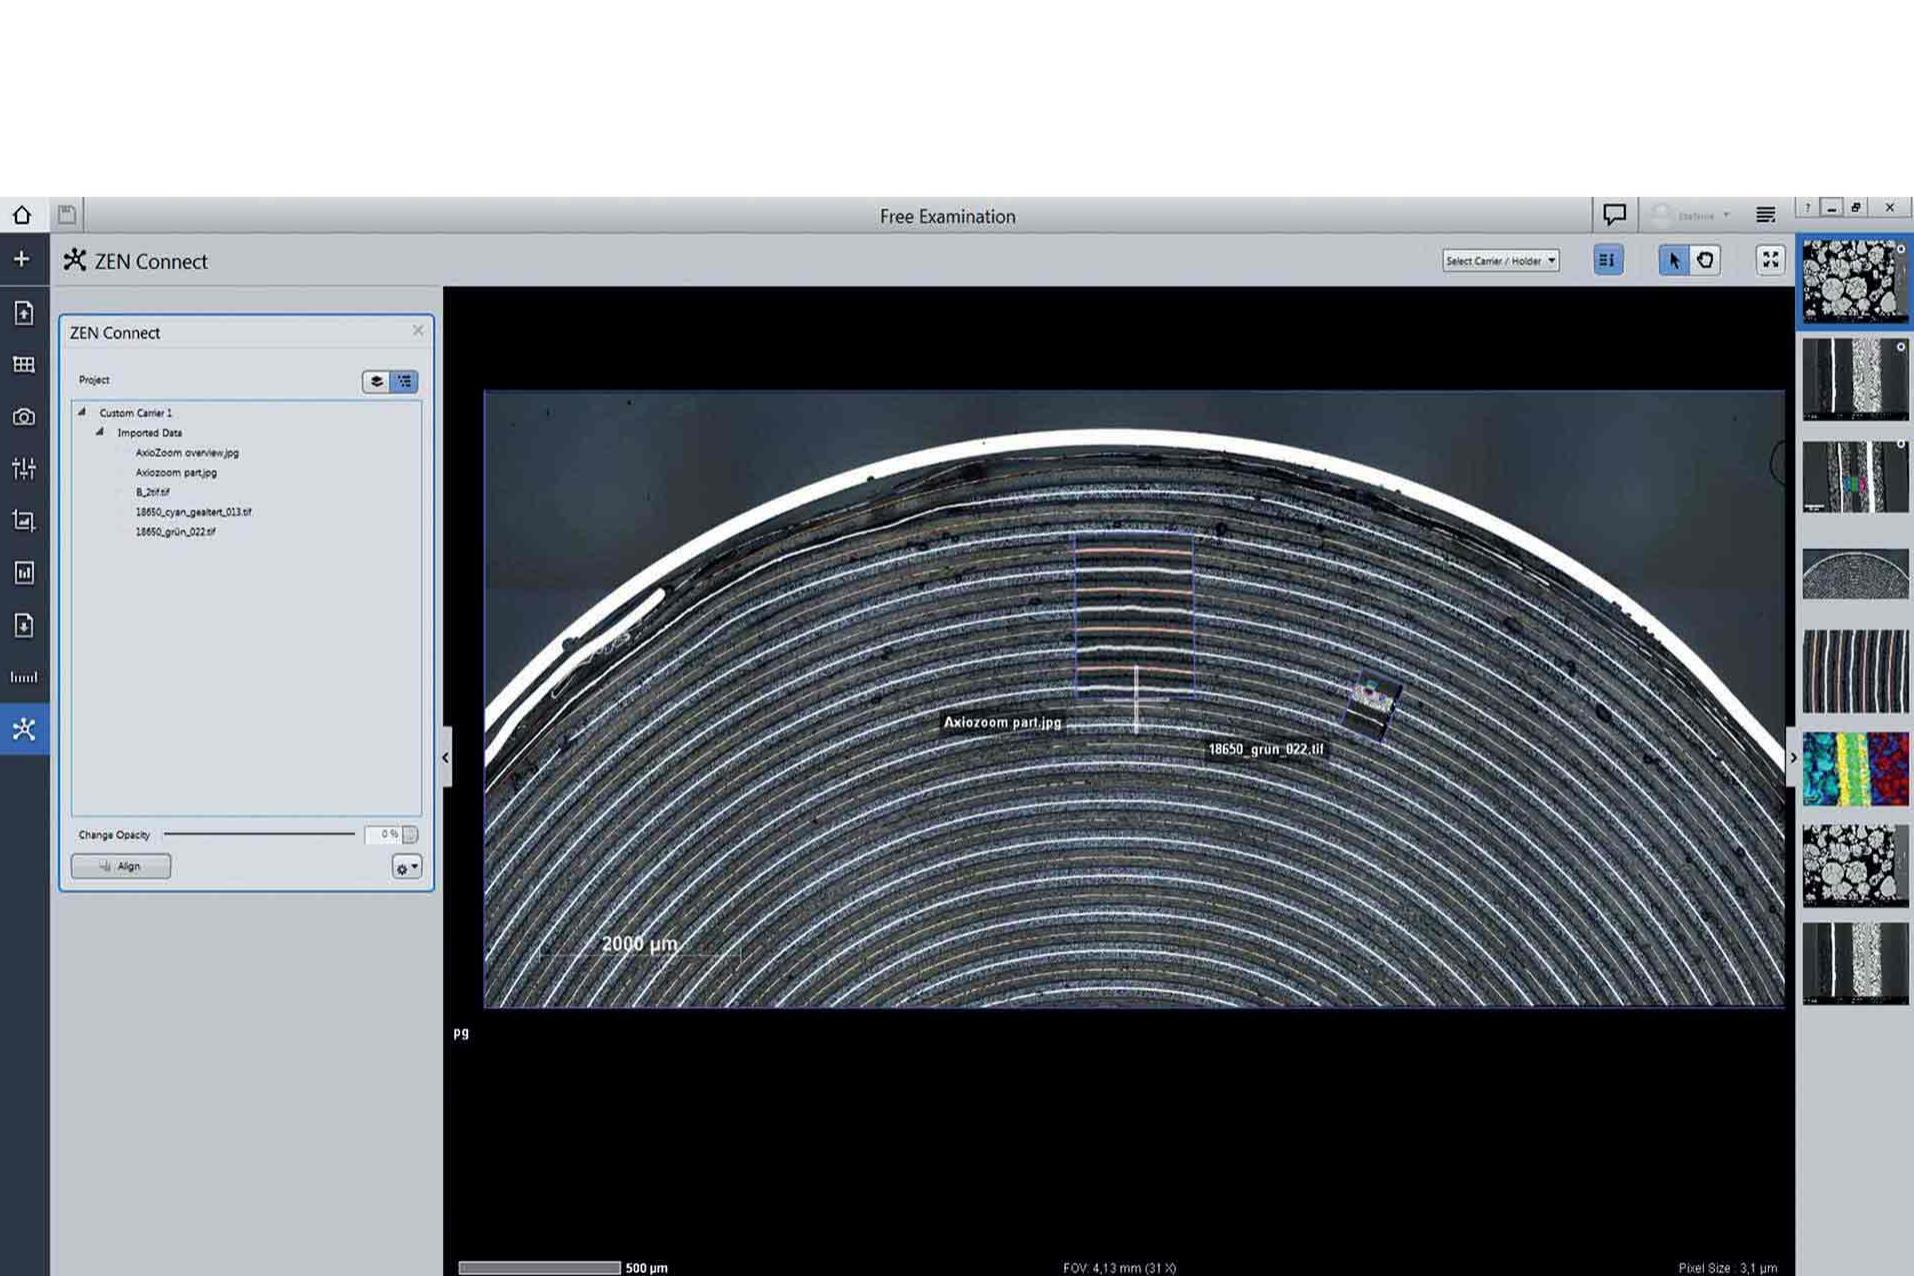The image size is (1914, 1276).
Task: Open third gallery thumbnail with colored marks
Action: click(x=1855, y=476)
